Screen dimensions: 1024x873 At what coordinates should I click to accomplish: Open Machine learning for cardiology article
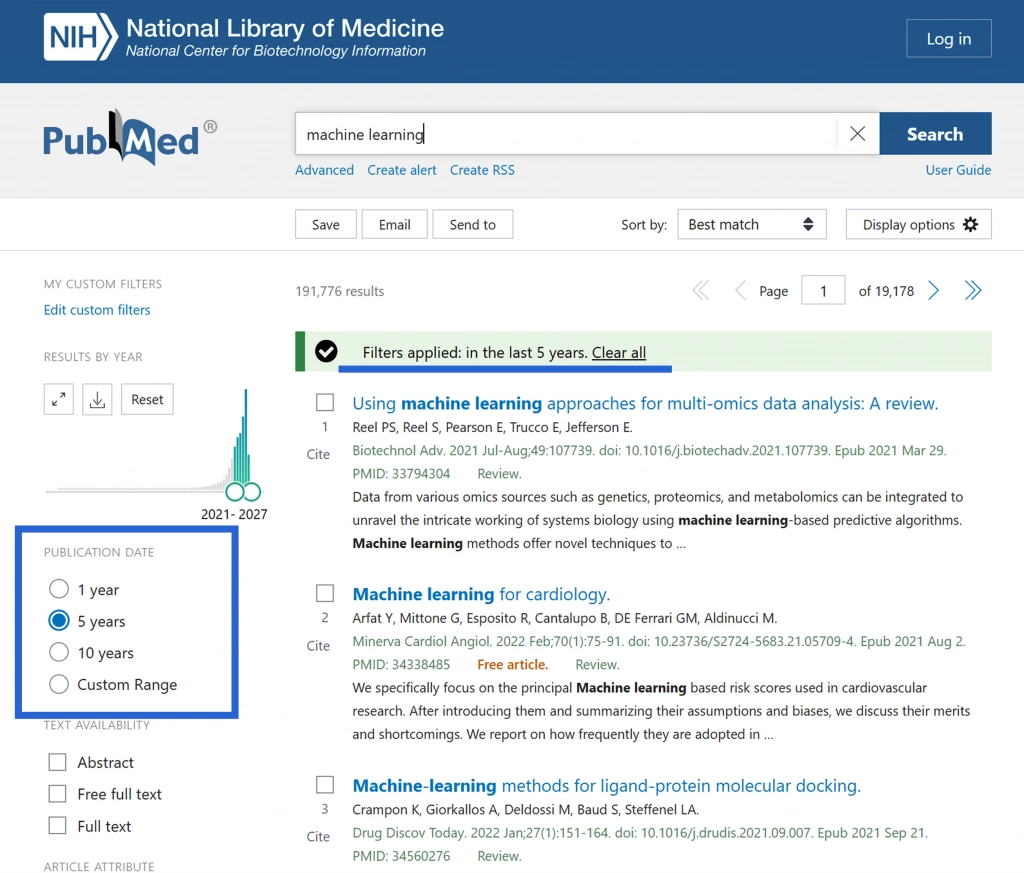tap(481, 594)
